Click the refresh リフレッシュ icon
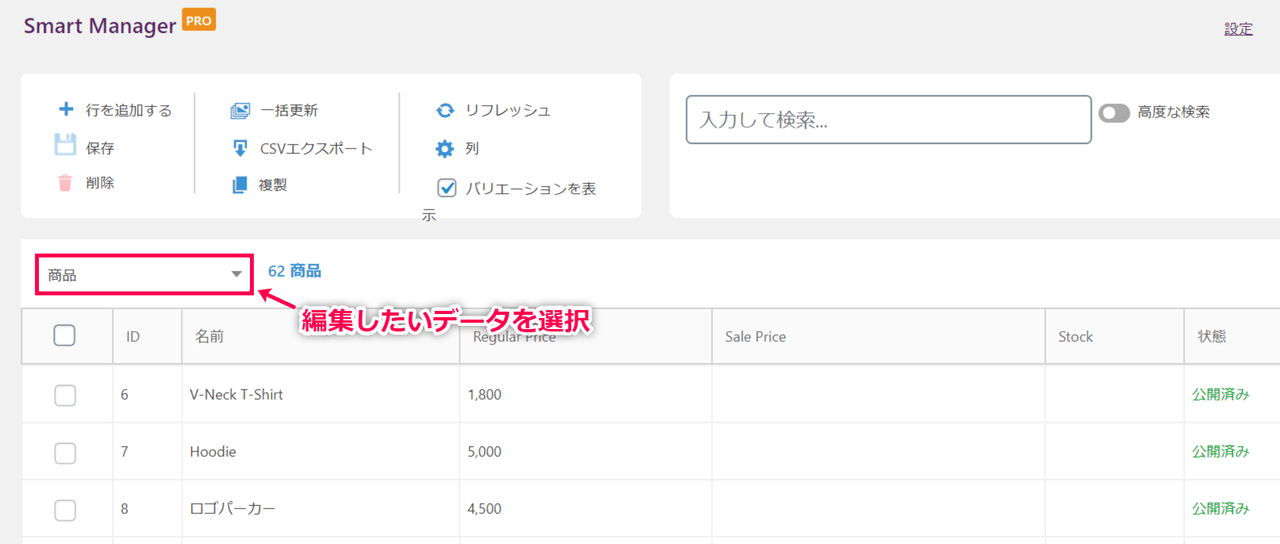The width and height of the screenshot is (1280, 544). pos(445,111)
